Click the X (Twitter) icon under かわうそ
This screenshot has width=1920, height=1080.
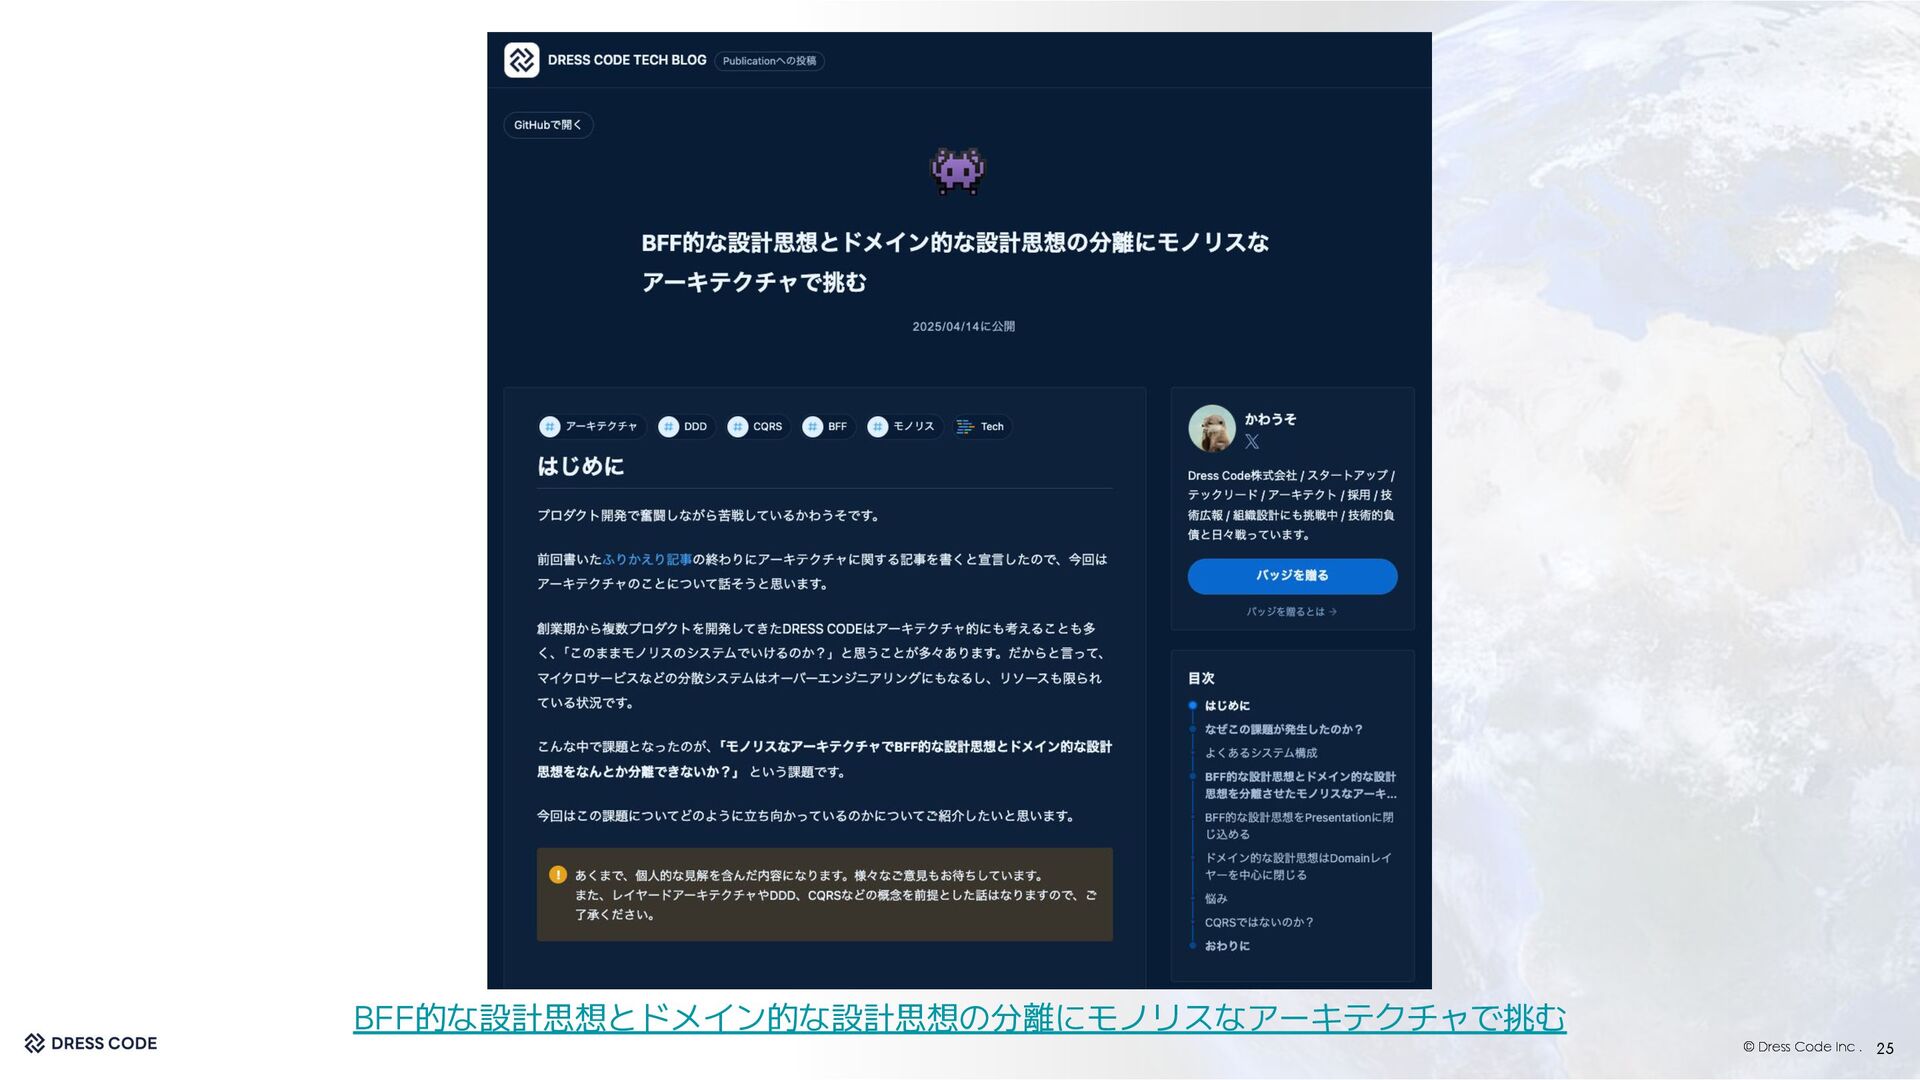1252,441
